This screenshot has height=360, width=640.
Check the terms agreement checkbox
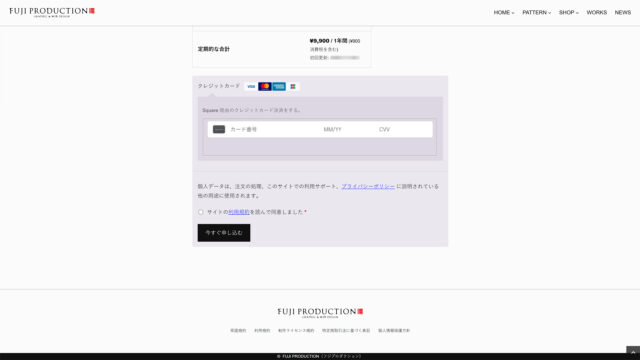(x=200, y=212)
